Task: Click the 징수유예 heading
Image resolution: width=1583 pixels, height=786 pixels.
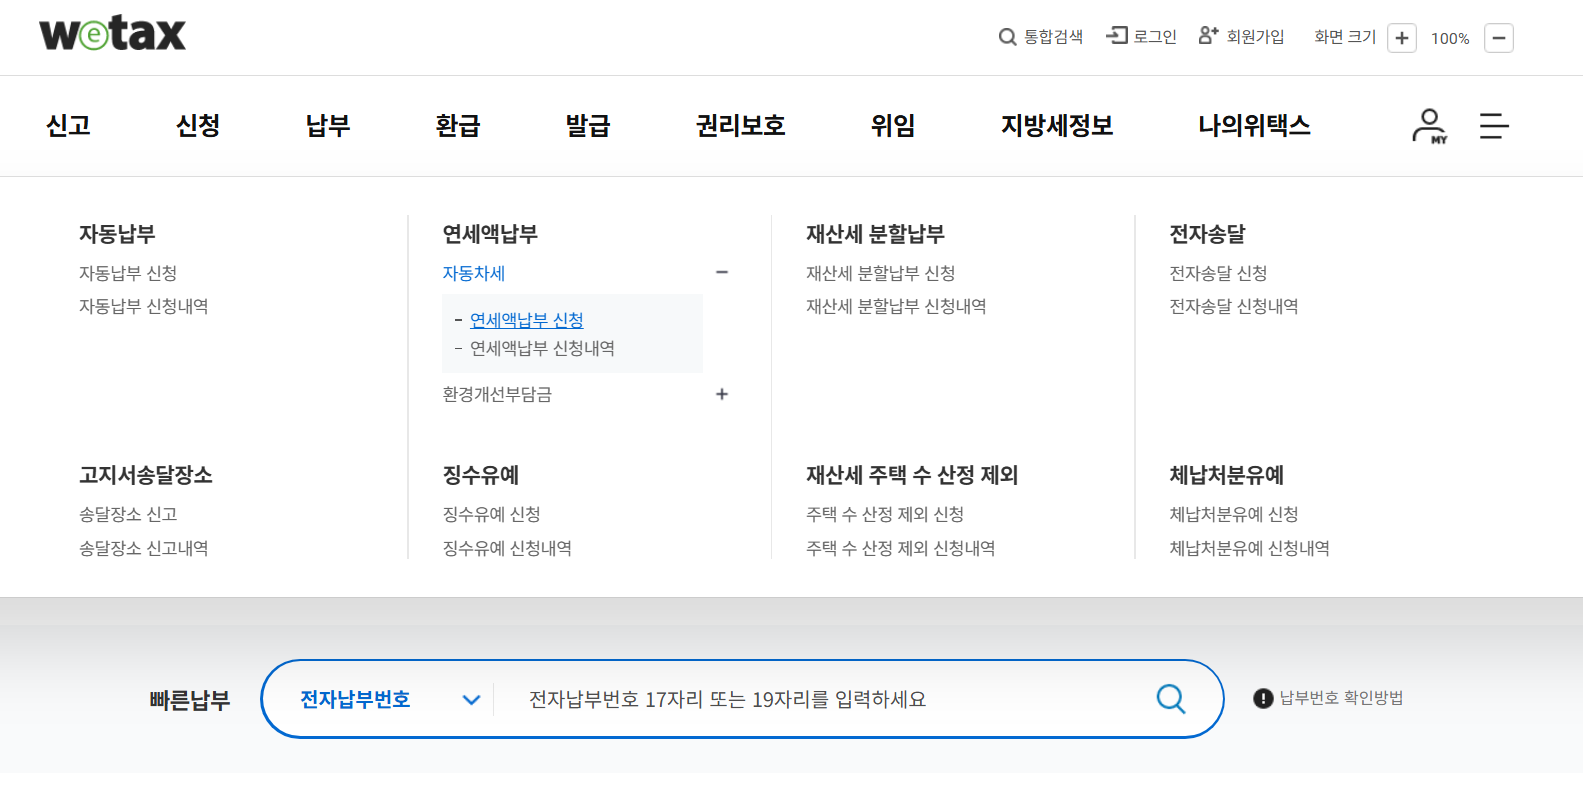Action: click(481, 475)
